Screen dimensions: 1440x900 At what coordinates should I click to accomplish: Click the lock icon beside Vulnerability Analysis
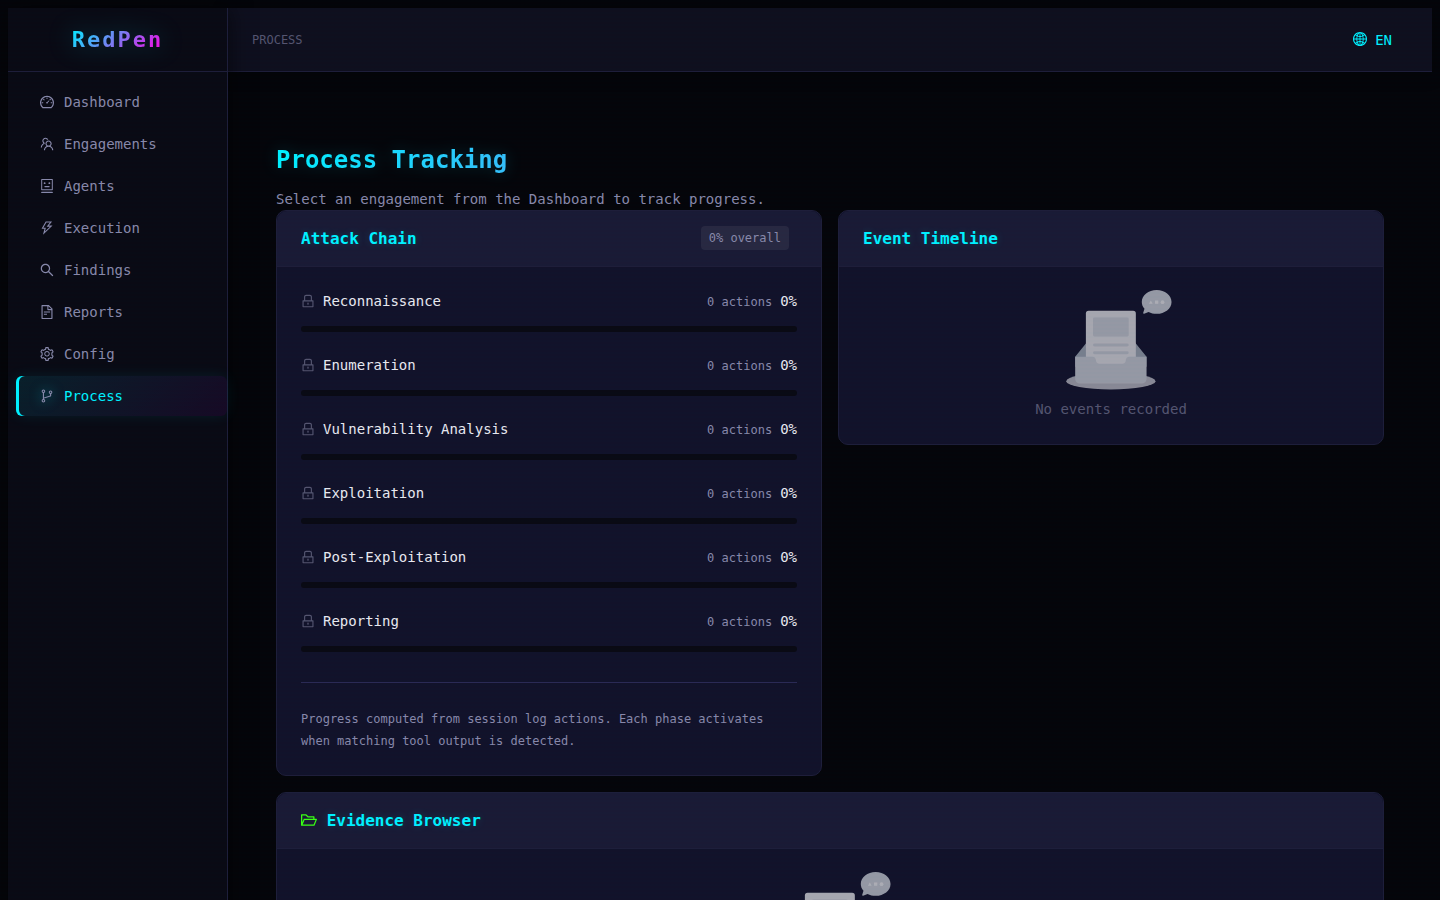pos(308,429)
